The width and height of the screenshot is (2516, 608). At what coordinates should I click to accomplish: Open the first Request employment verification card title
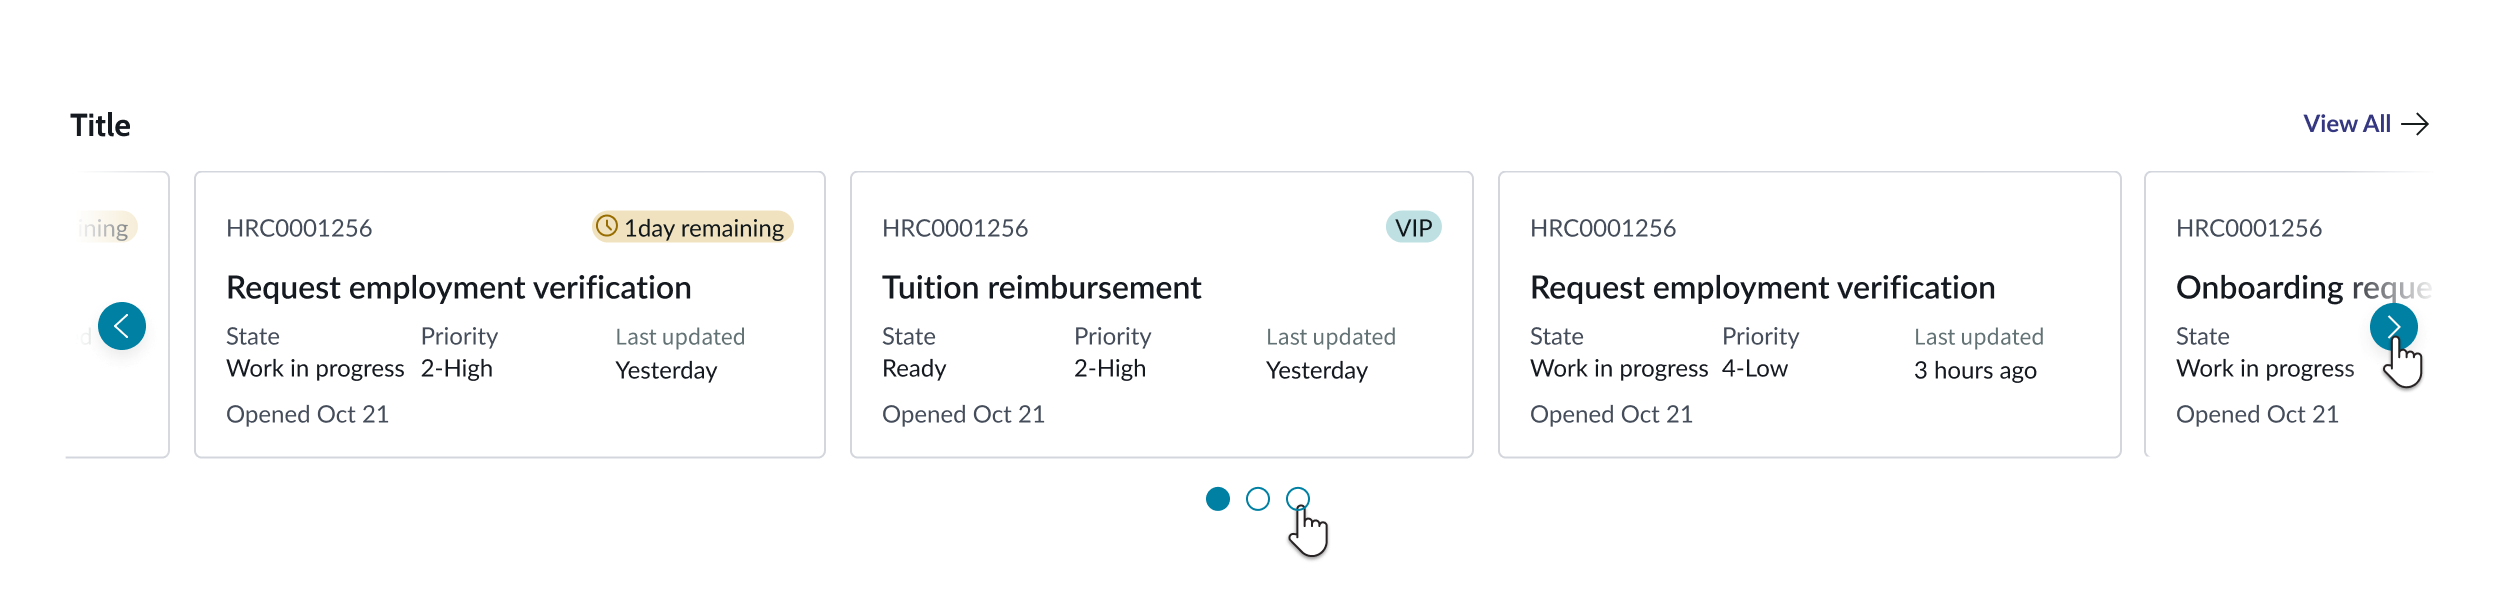coord(458,288)
